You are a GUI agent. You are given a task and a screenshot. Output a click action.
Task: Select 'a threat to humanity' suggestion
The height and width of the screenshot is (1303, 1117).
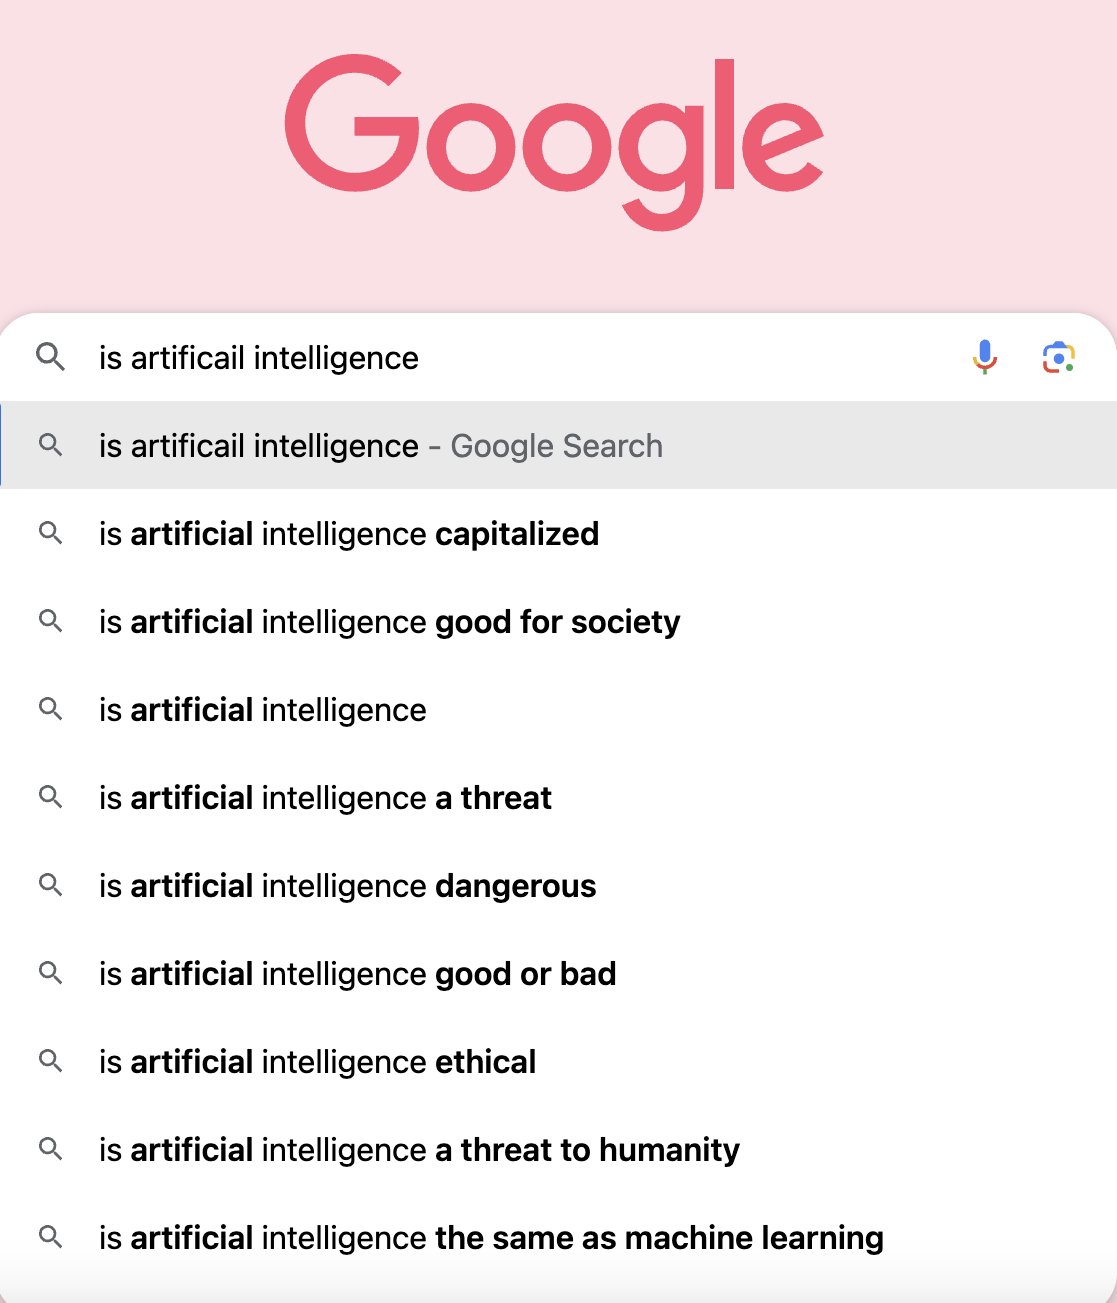[x=419, y=1150]
